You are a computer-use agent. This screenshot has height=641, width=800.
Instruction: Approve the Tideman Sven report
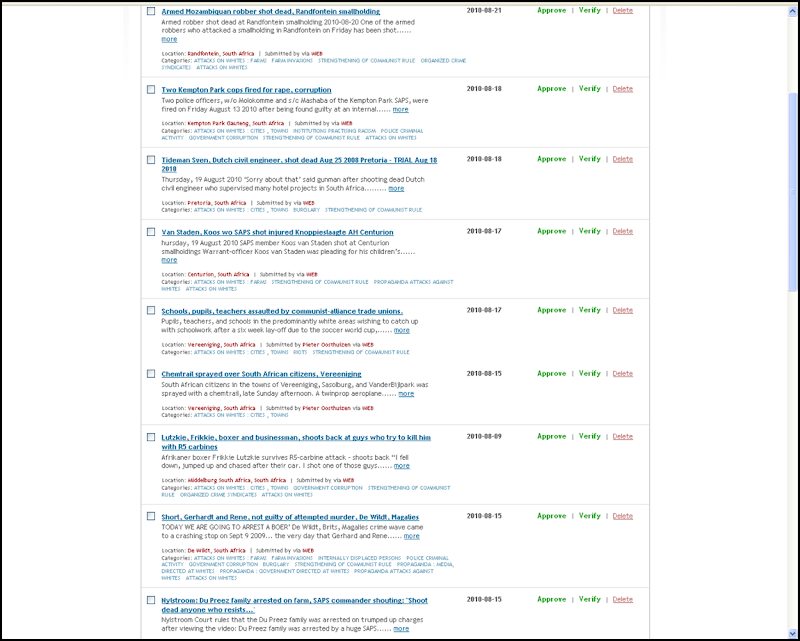(x=552, y=159)
